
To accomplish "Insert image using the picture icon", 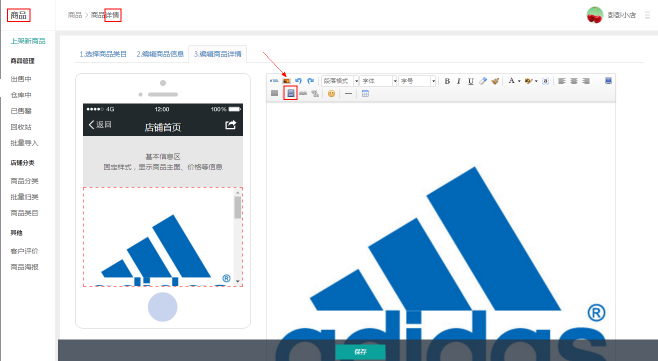I will (286, 81).
